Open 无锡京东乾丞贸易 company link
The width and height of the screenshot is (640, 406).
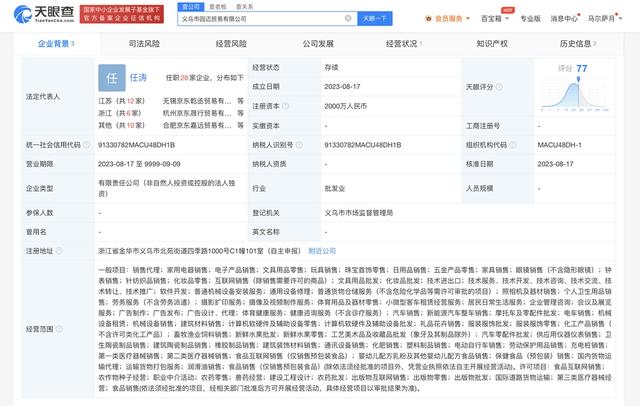[197, 101]
